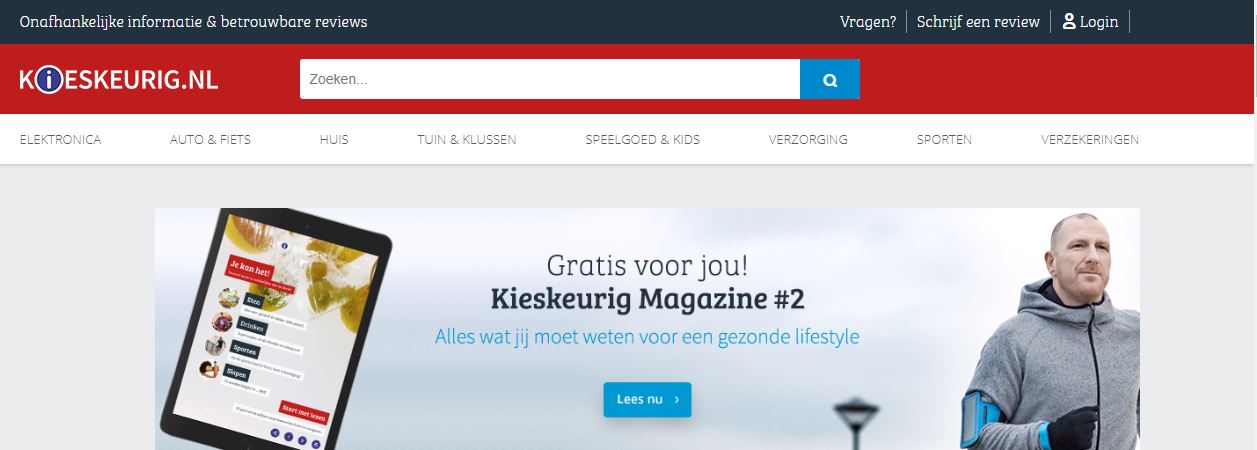This screenshot has height=450, width=1257.
Task: Click the Vragen? link
Action: tap(868, 22)
